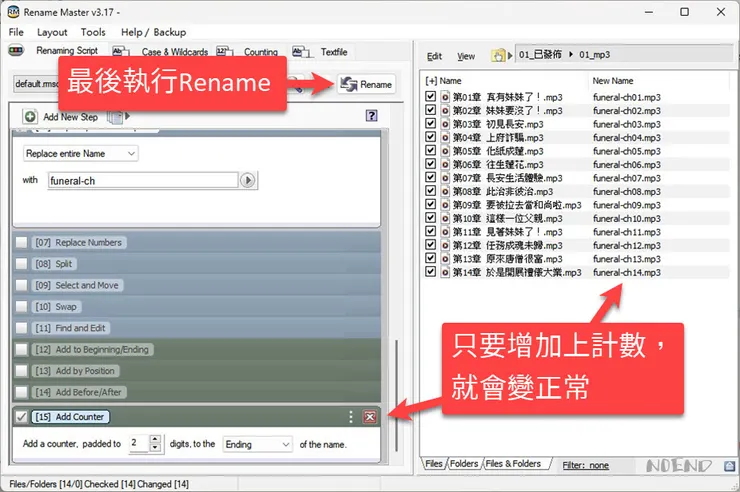The image size is (740, 492).
Task: Open the step presets icon next to Add New Step
Action: [x=115, y=117]
